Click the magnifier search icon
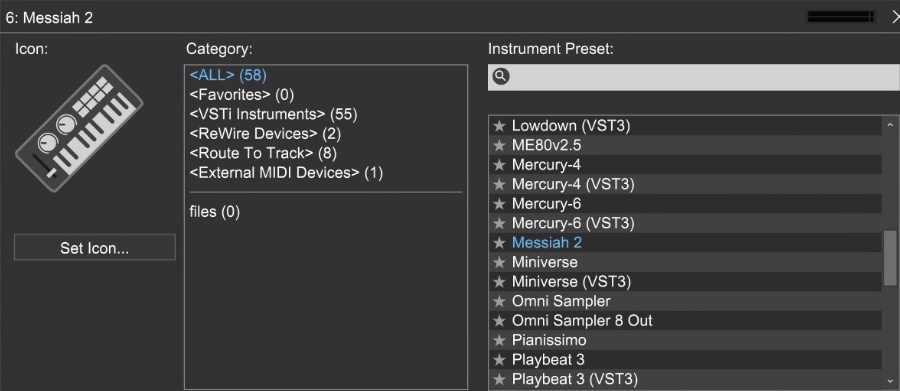The image size is (900, 391). tap(501, 76)
